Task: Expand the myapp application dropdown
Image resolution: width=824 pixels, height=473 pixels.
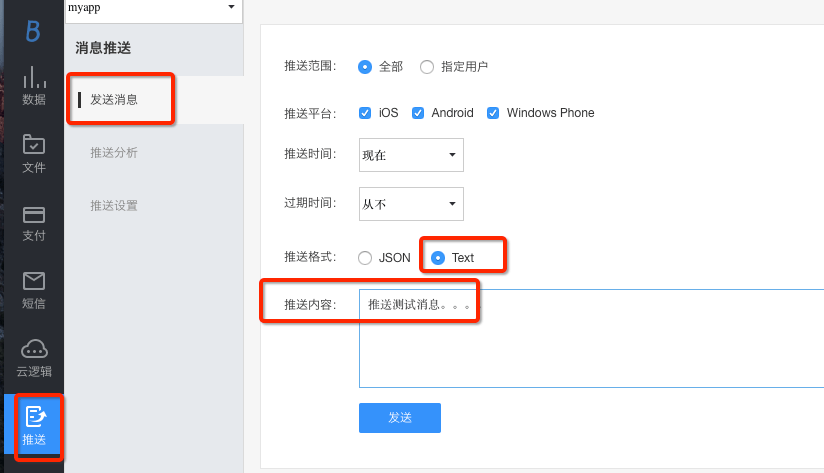Action: point(154,8)
